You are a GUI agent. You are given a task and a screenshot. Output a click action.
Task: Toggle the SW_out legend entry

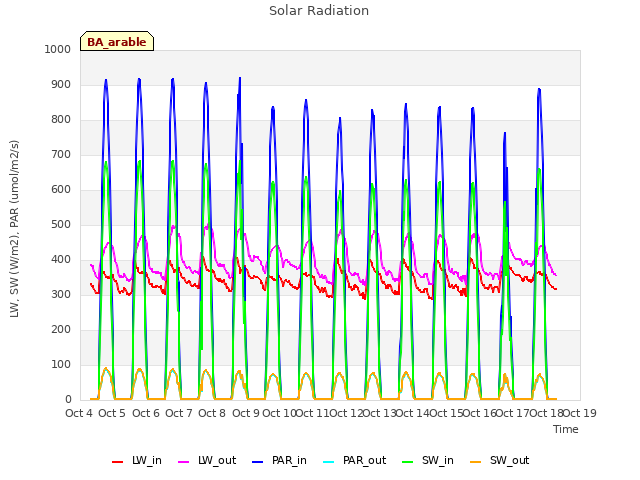(500, 460)
